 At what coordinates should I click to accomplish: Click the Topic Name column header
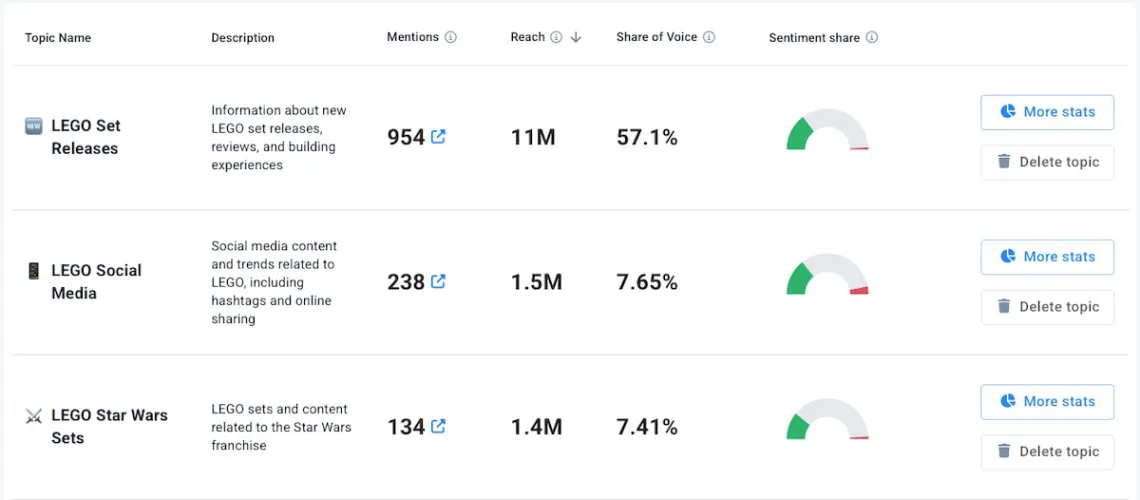58,38
